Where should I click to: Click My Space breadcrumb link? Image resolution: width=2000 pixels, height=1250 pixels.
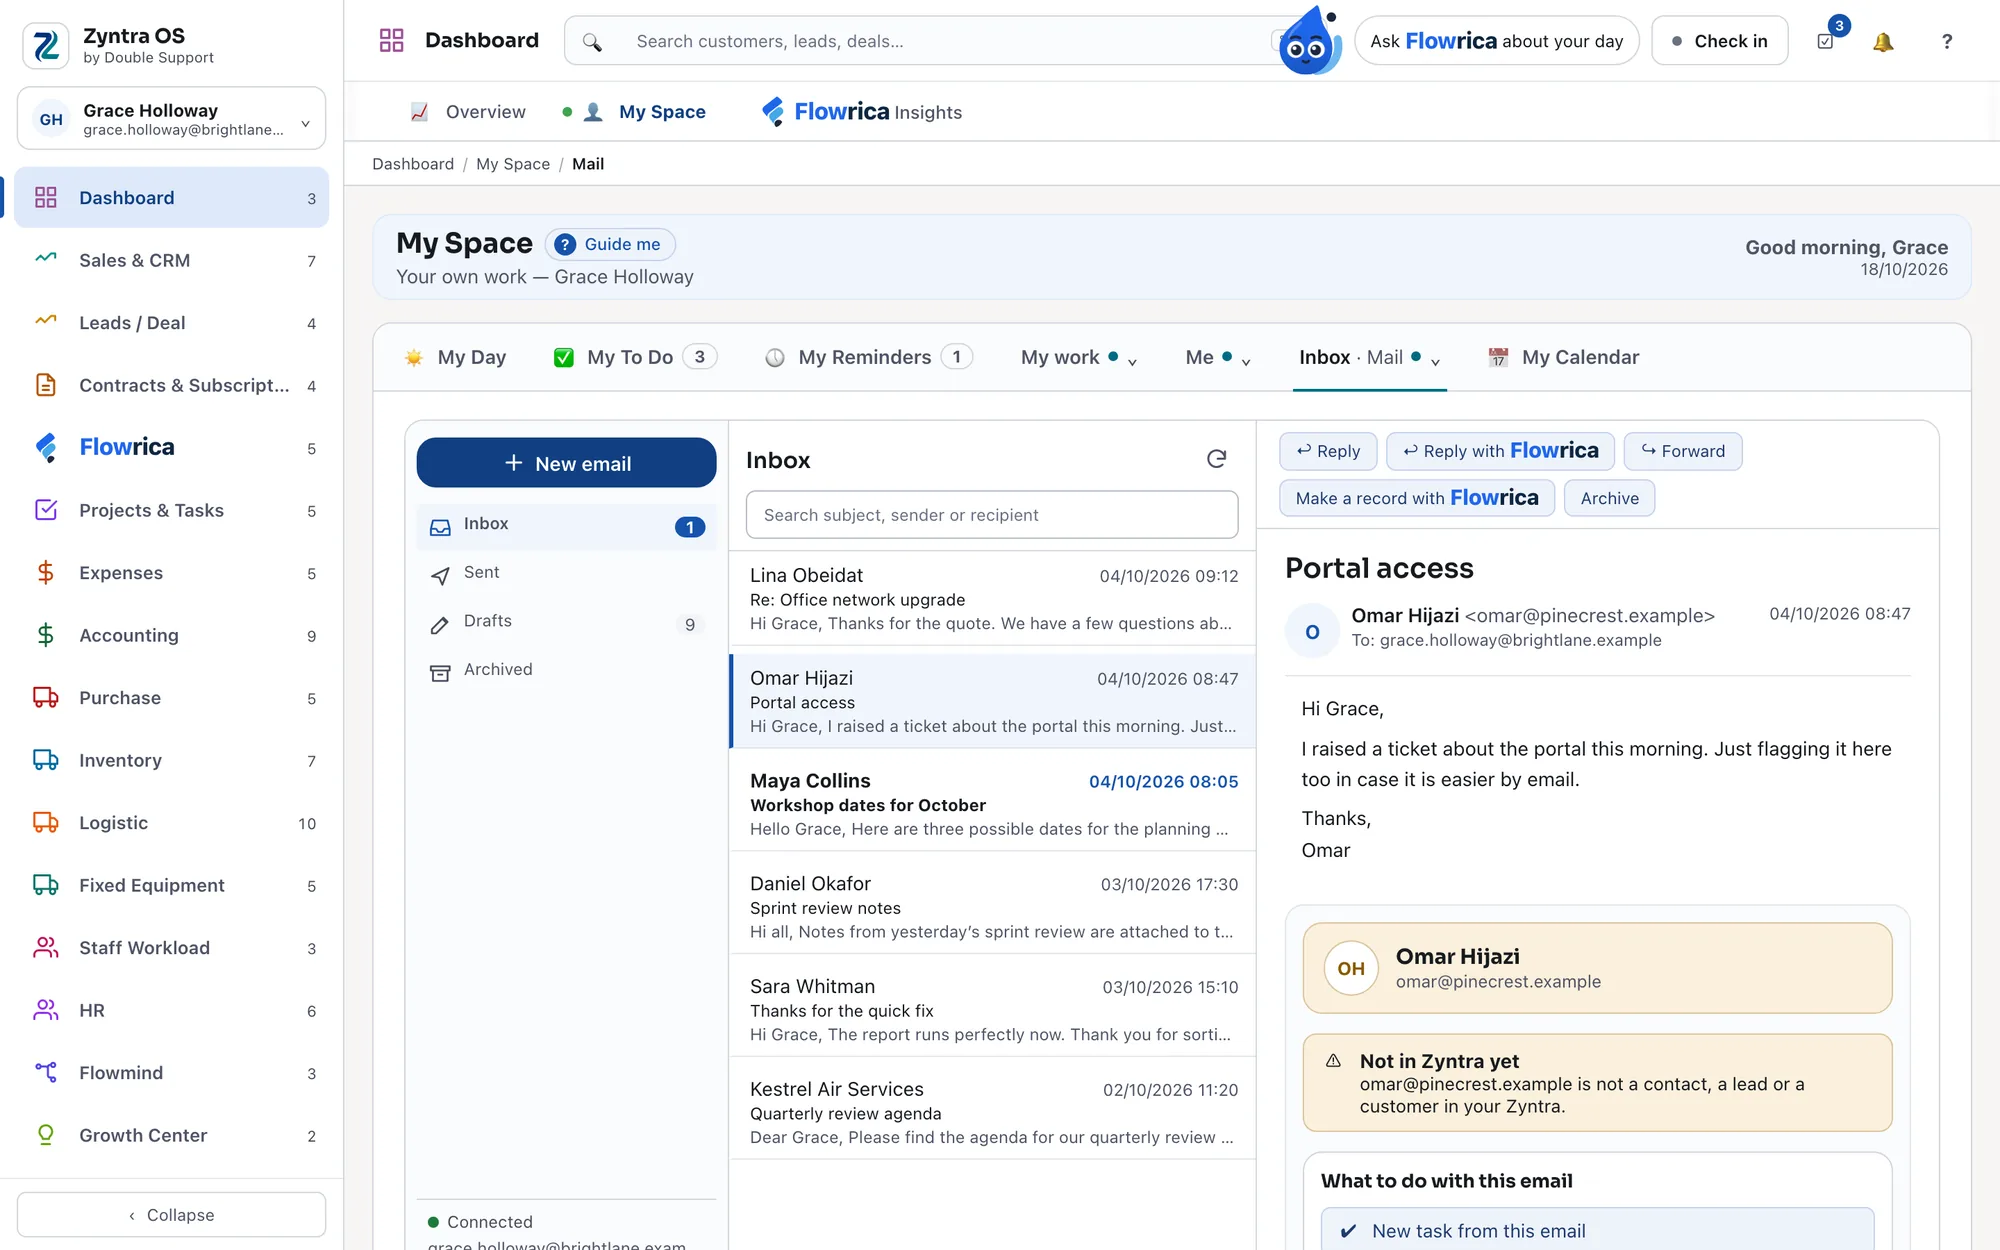(513, 164)
